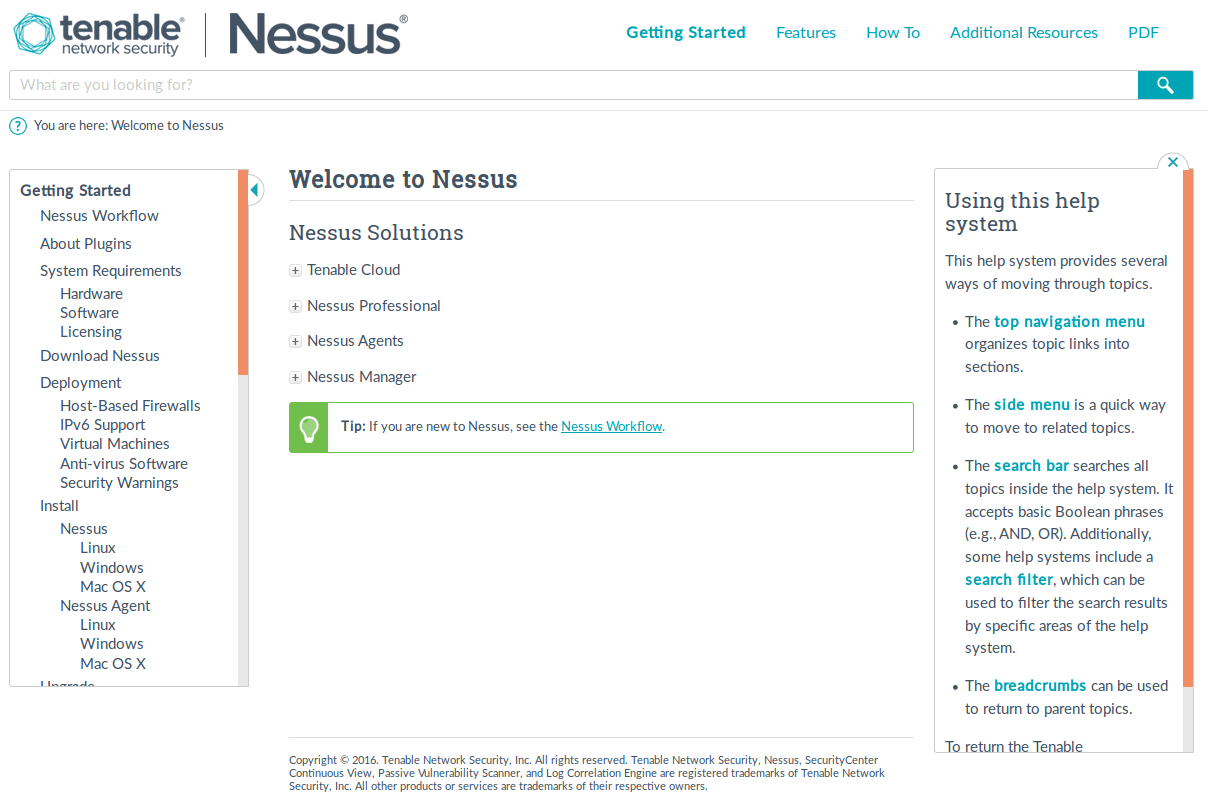Open the Licensing topic in the sidebar
Screen dimensions: 1208x792
[x=91, y=331]
